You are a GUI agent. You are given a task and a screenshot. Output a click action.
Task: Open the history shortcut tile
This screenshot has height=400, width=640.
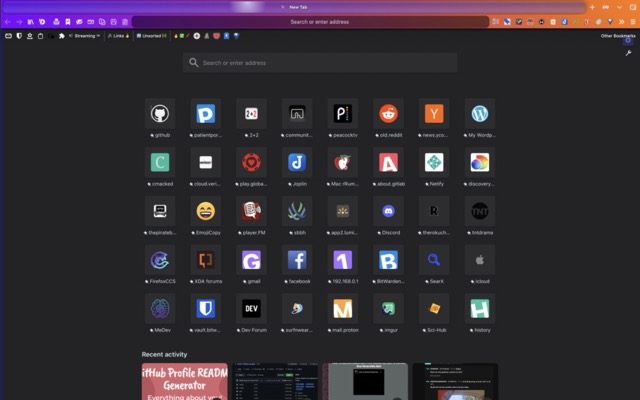pos(480,309)
